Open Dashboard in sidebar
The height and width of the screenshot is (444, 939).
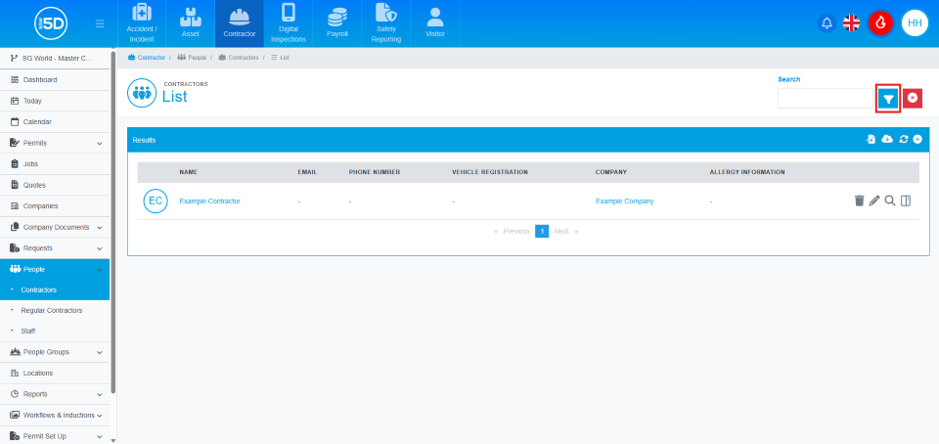coord(54,80)
